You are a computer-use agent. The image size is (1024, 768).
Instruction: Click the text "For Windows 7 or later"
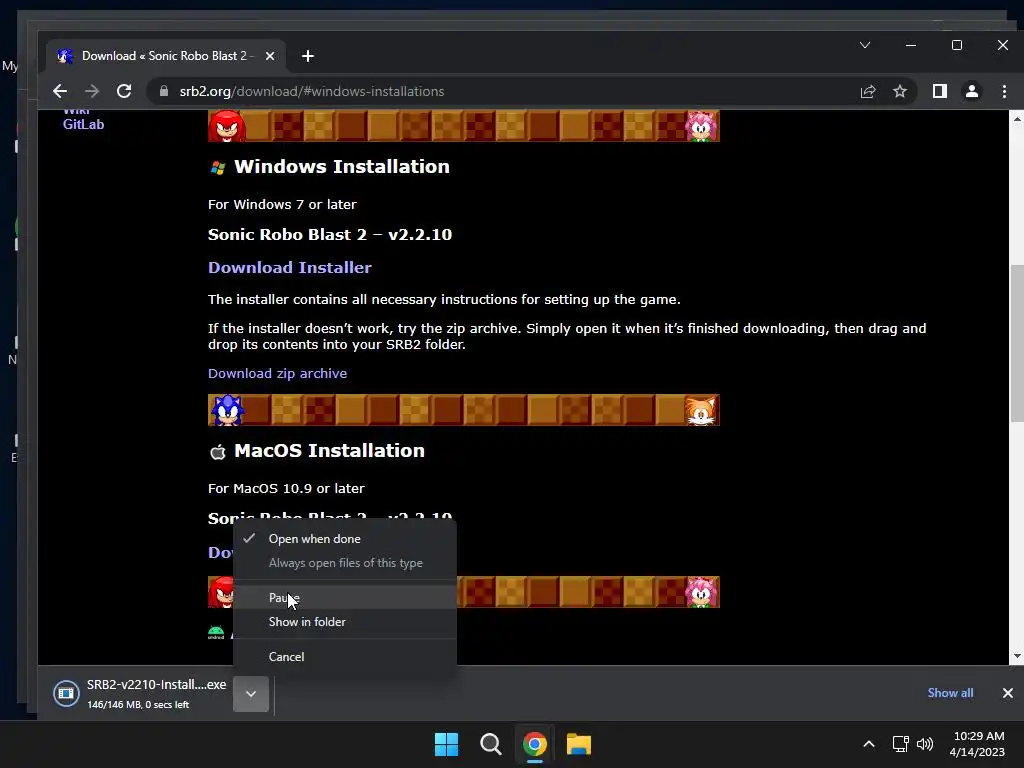(x=282, y=204)
